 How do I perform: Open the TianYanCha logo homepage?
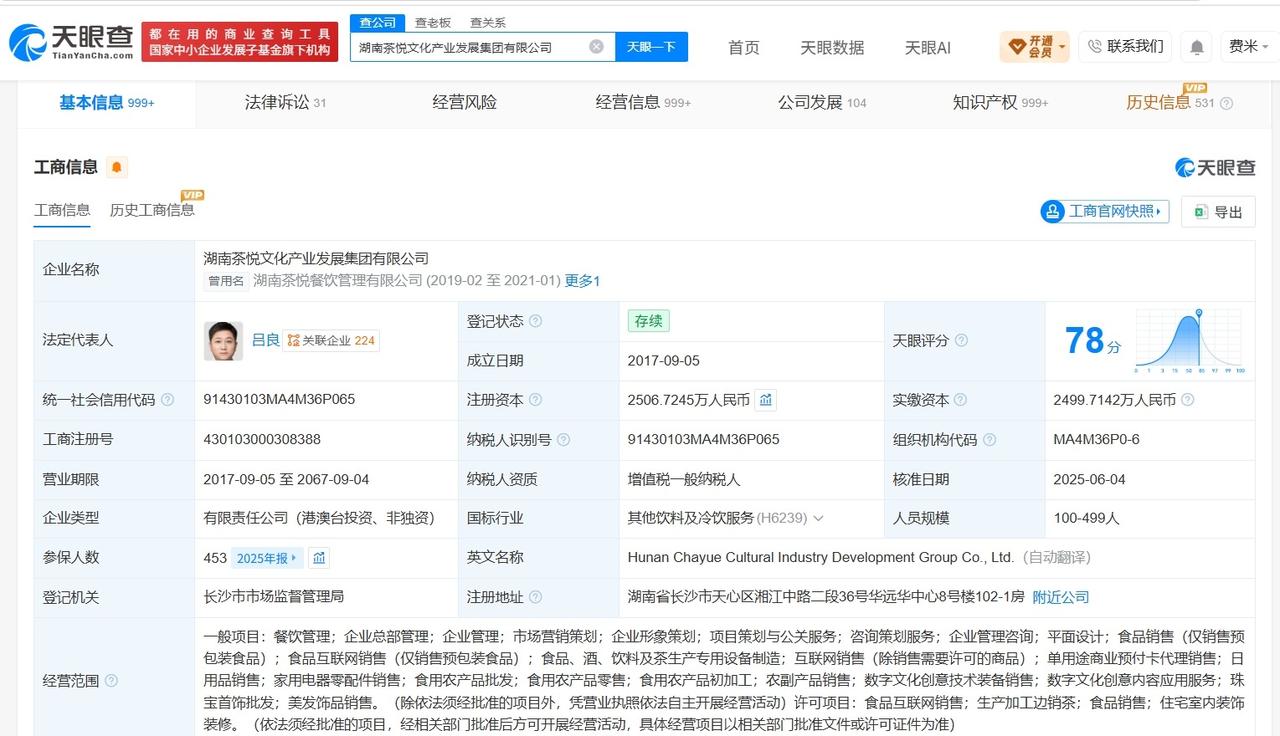[71, 42]
